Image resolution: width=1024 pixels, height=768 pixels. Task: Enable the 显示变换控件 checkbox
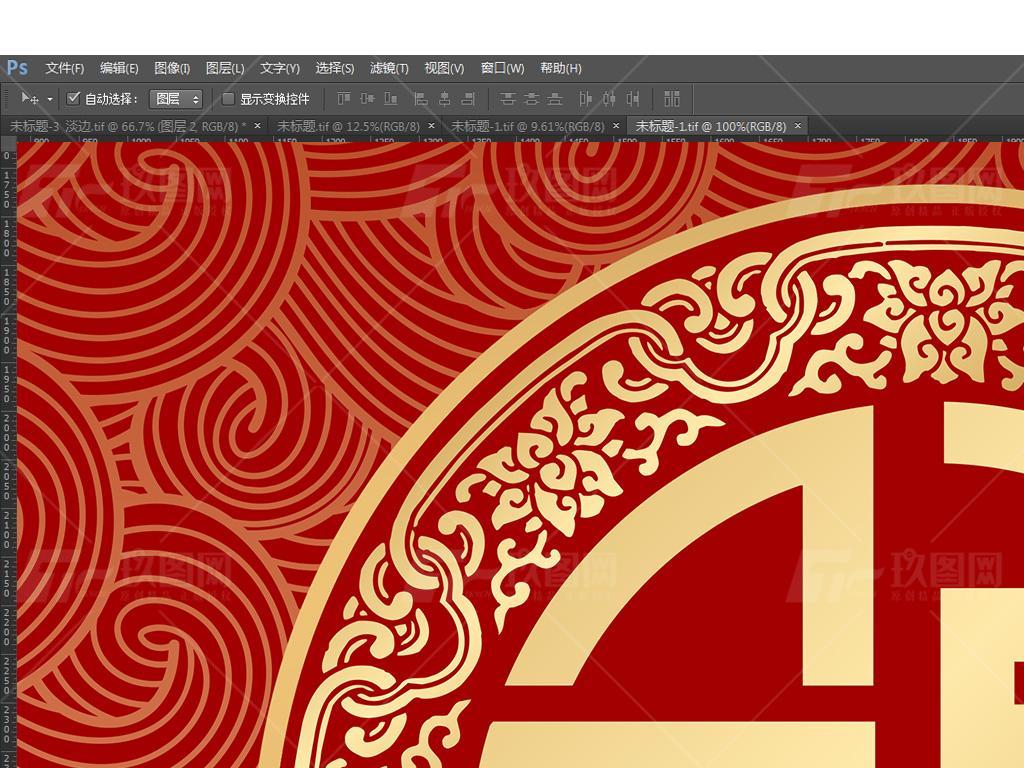point(228,99)
